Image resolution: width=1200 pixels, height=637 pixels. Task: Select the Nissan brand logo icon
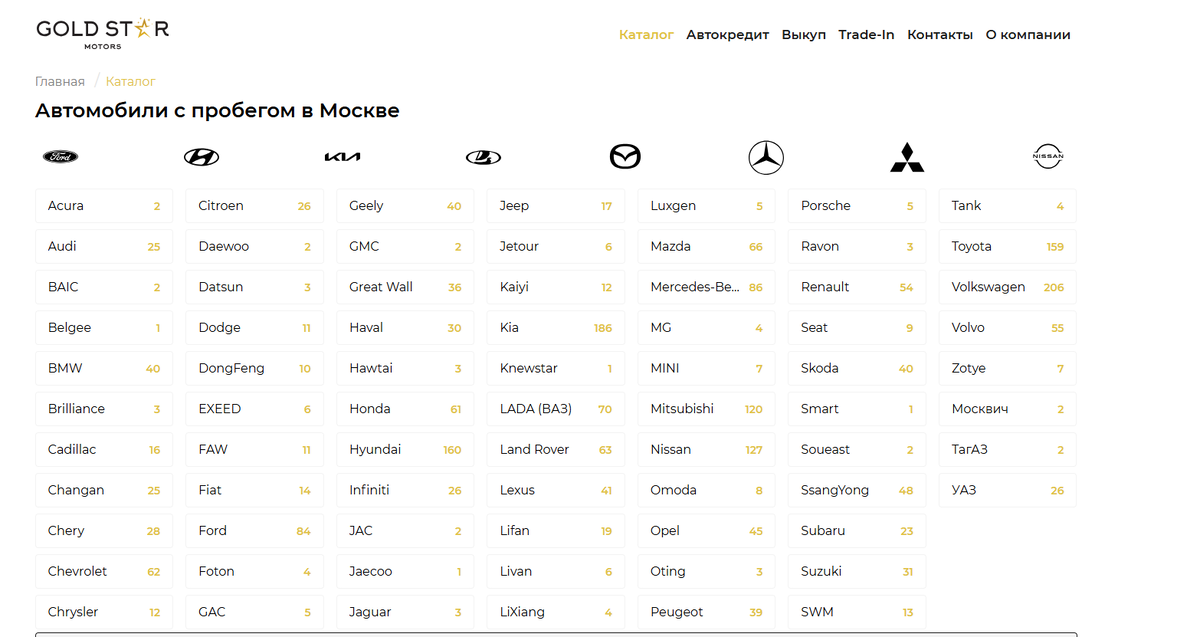[x=1048, y=156]
